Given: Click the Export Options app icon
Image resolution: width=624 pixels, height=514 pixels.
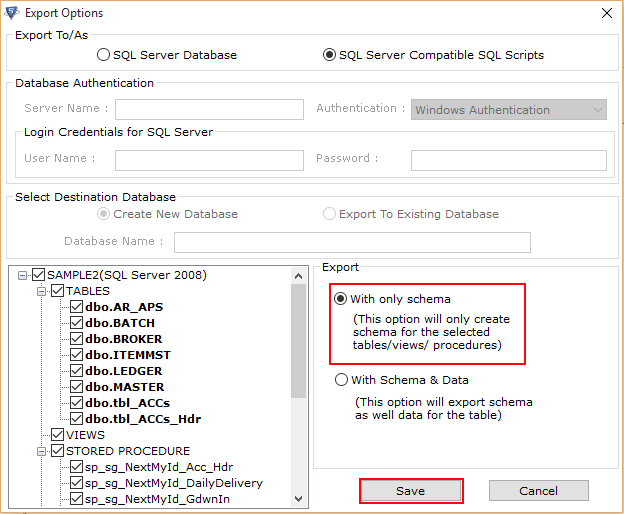Looking at the screenshot, I should tap(12, 13).
